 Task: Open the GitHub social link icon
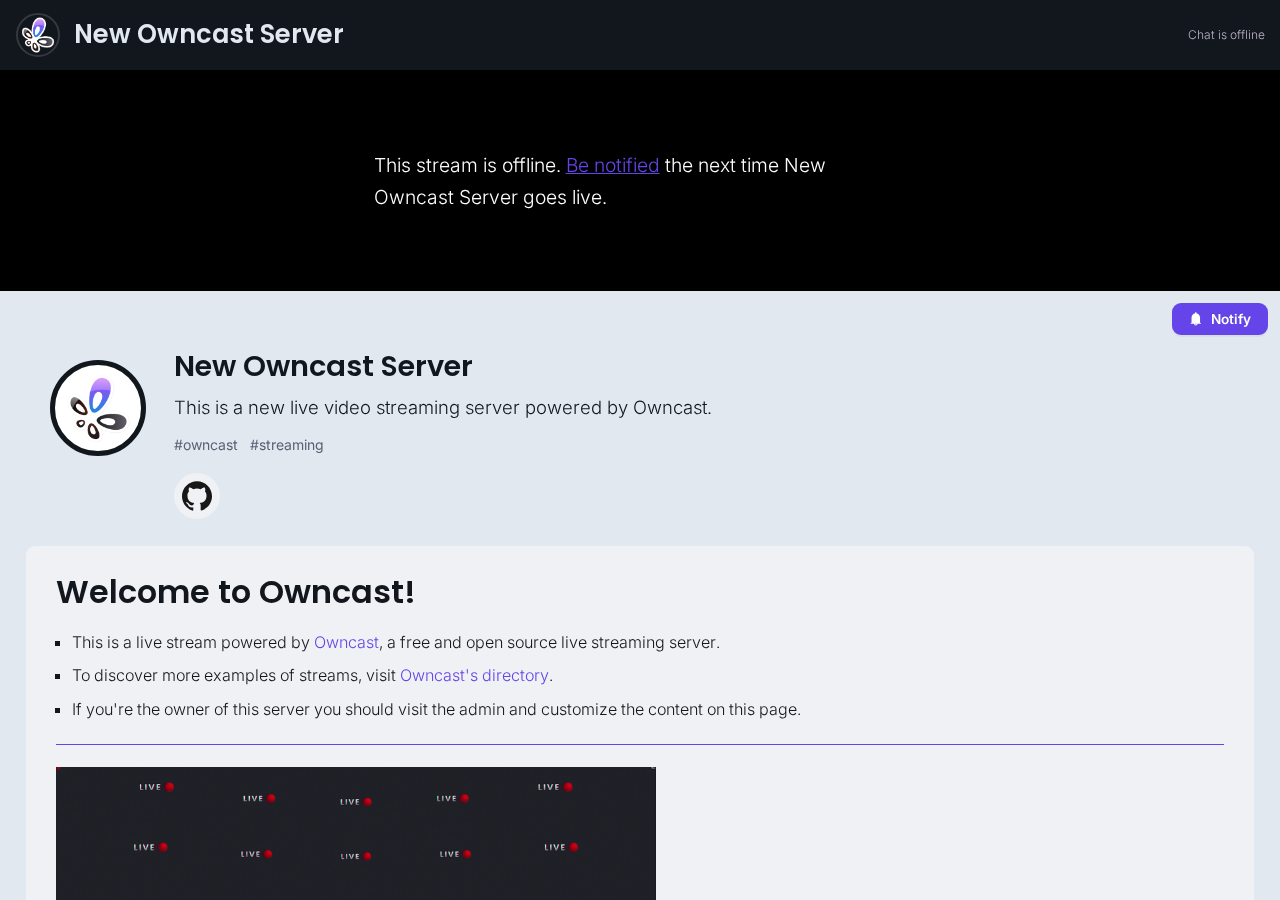point(197,496)
